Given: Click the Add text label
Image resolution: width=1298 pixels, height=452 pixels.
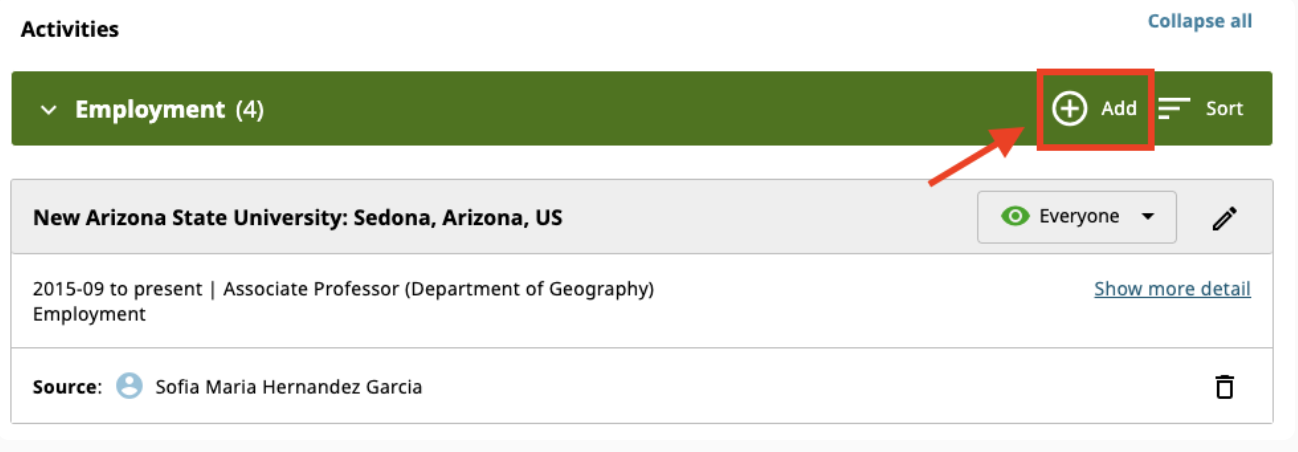Looking at the screenshot, I should (x=1119, y=109).
